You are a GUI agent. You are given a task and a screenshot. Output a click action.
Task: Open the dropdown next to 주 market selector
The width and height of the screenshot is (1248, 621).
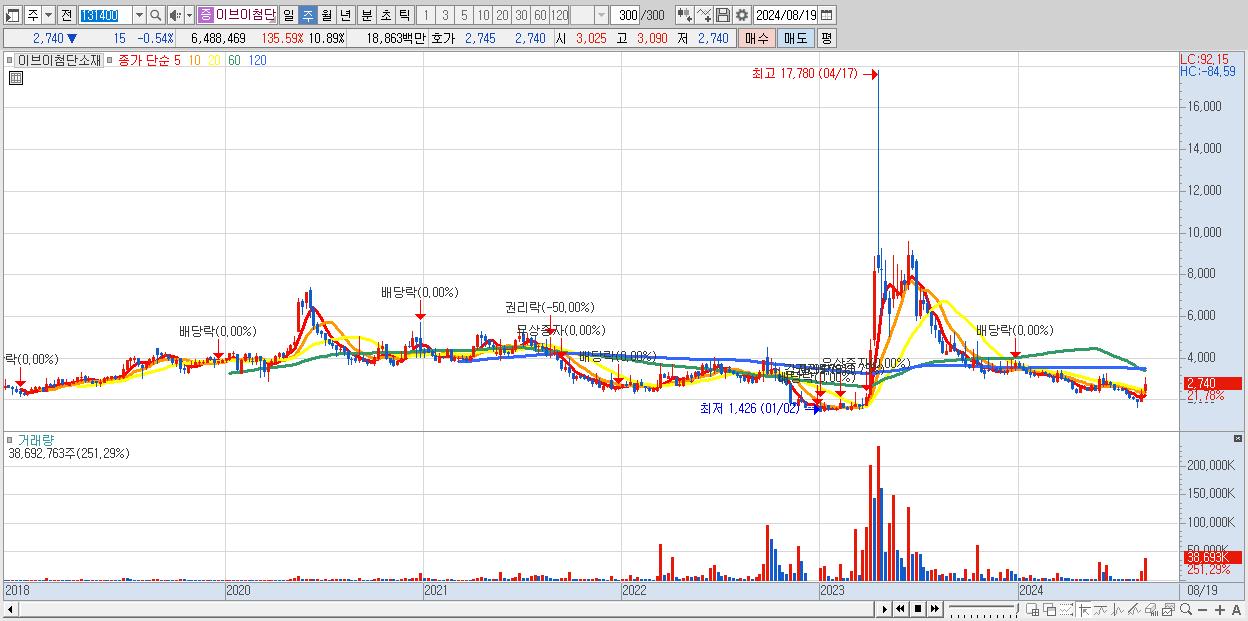click(x=47, y=15)
